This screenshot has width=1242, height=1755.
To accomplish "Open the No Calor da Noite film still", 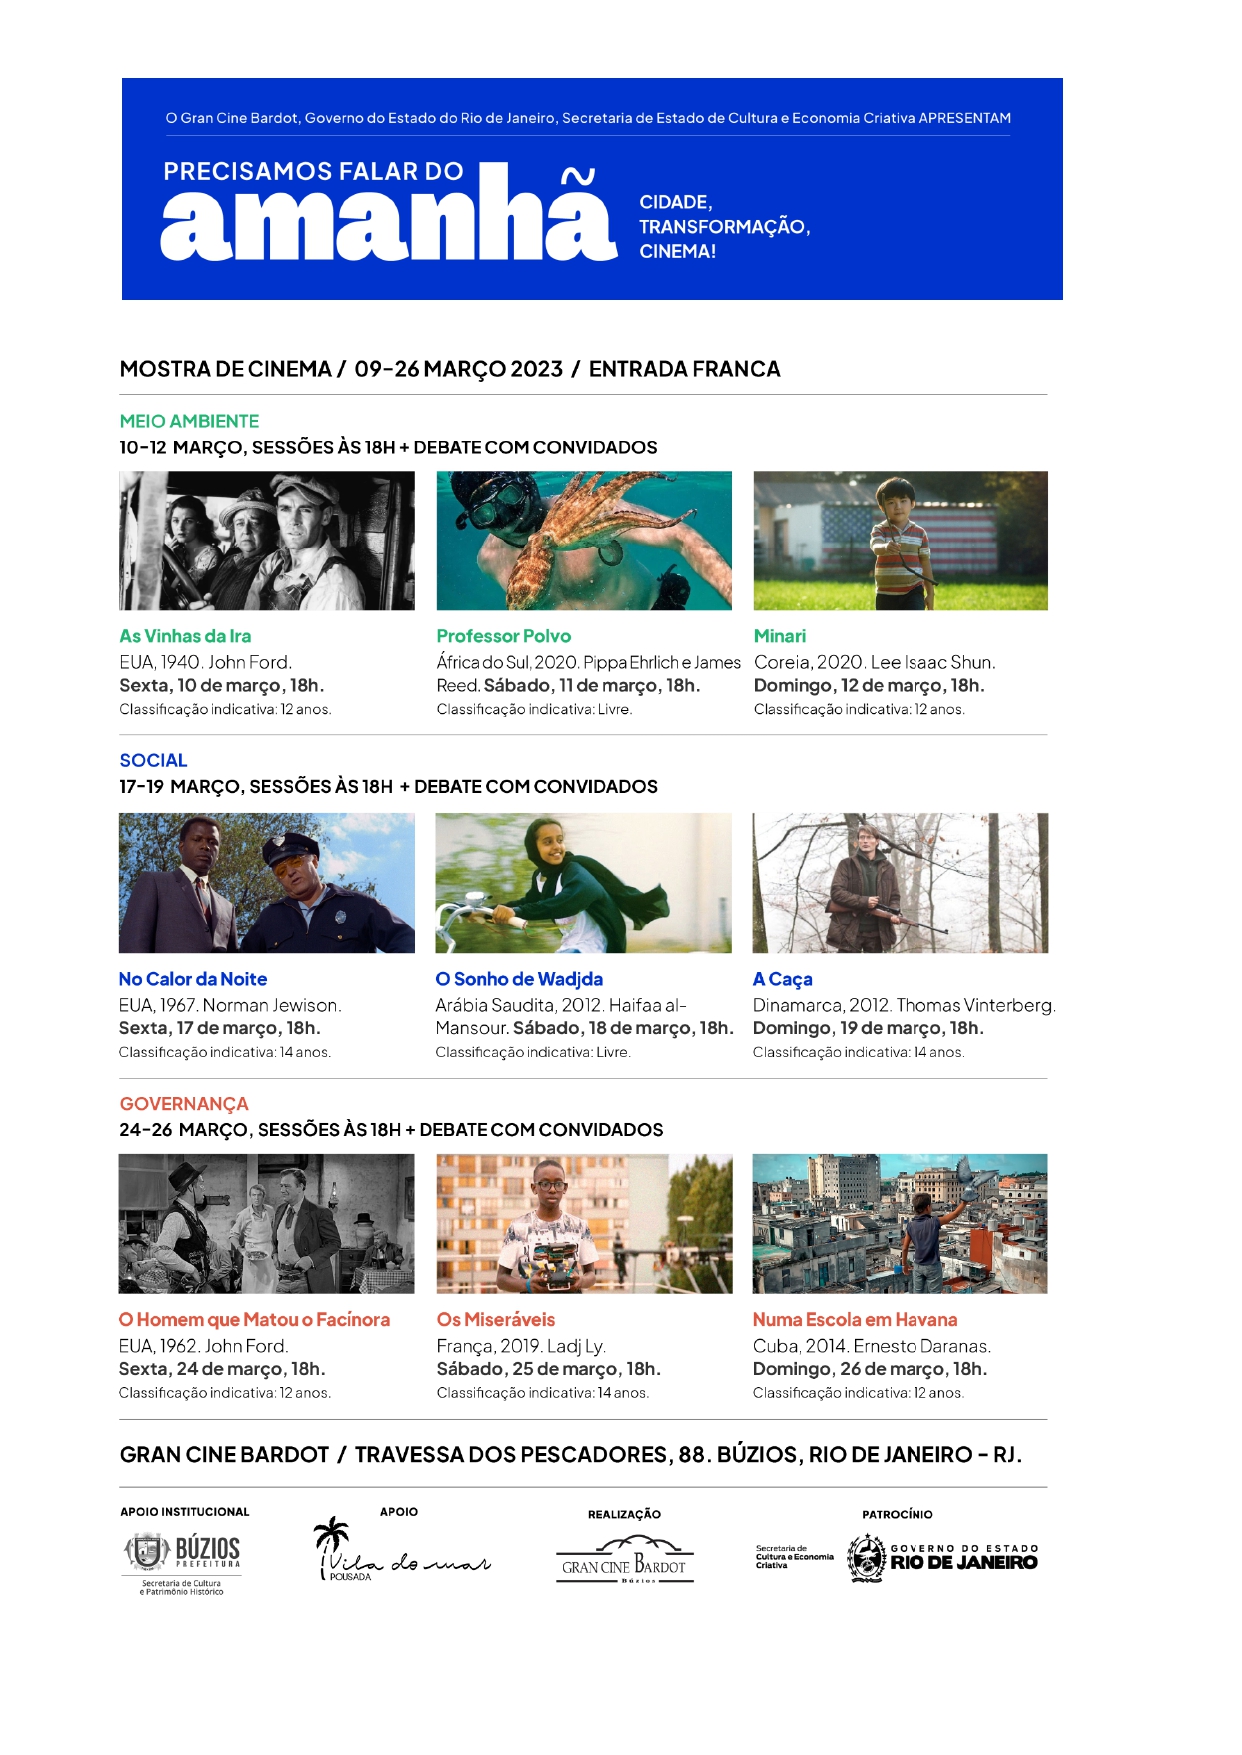I will (x=267, y=883).
